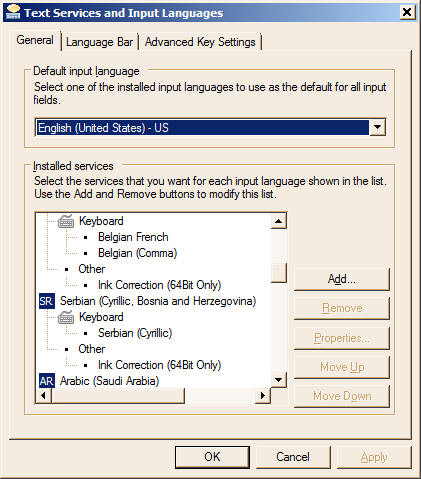Select Belgian (Comma) keyboard layout
Screen dimensions: 421x479
pos(137,253)
